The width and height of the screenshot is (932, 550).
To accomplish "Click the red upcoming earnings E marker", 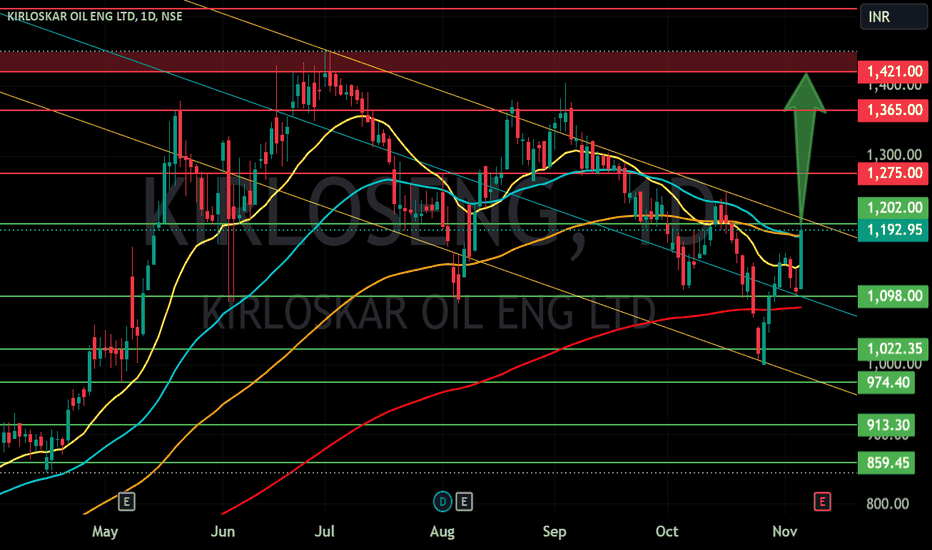I will (822, 502).
